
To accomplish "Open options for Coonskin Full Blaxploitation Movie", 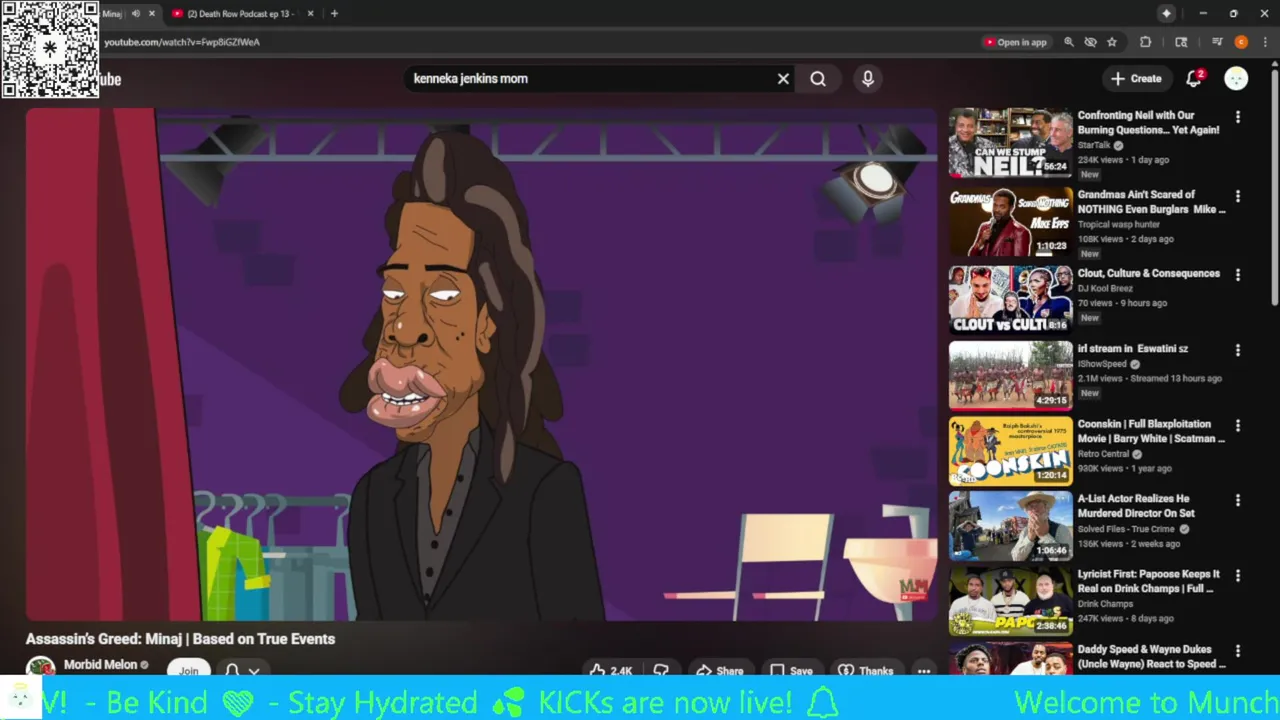I will point(1238,425).
